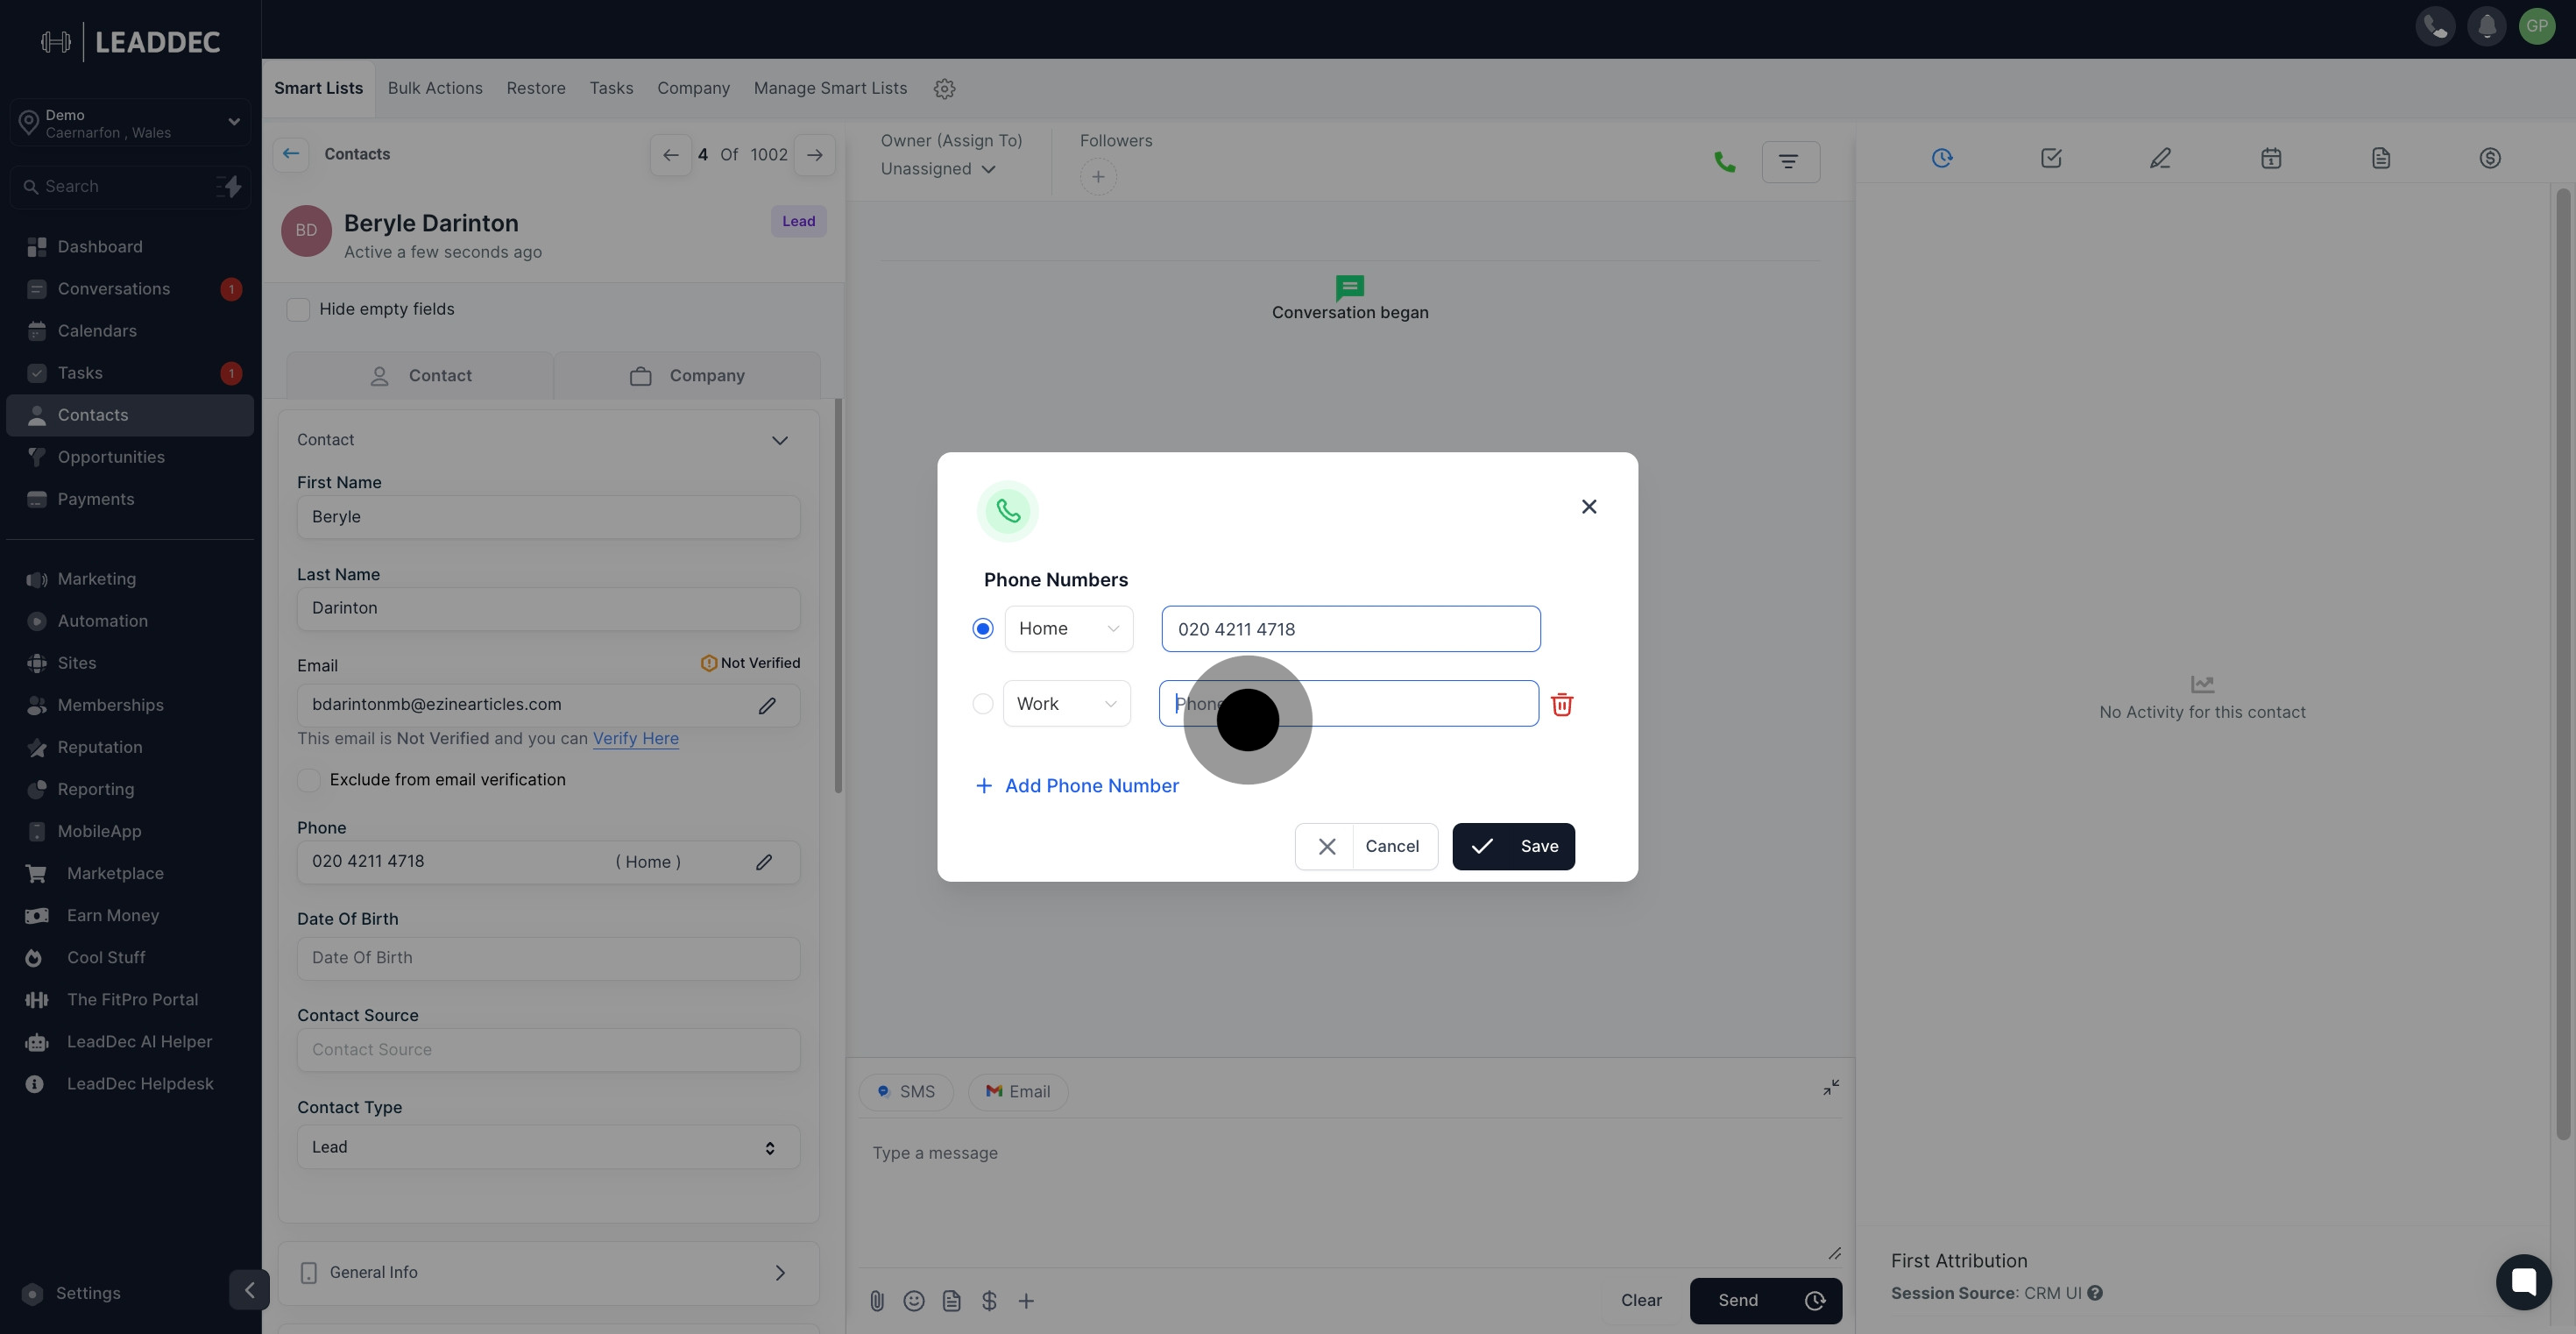2576x1334 pixels.
Task: Open Appointments calendar panel icon
Action: pos(2271,158)
